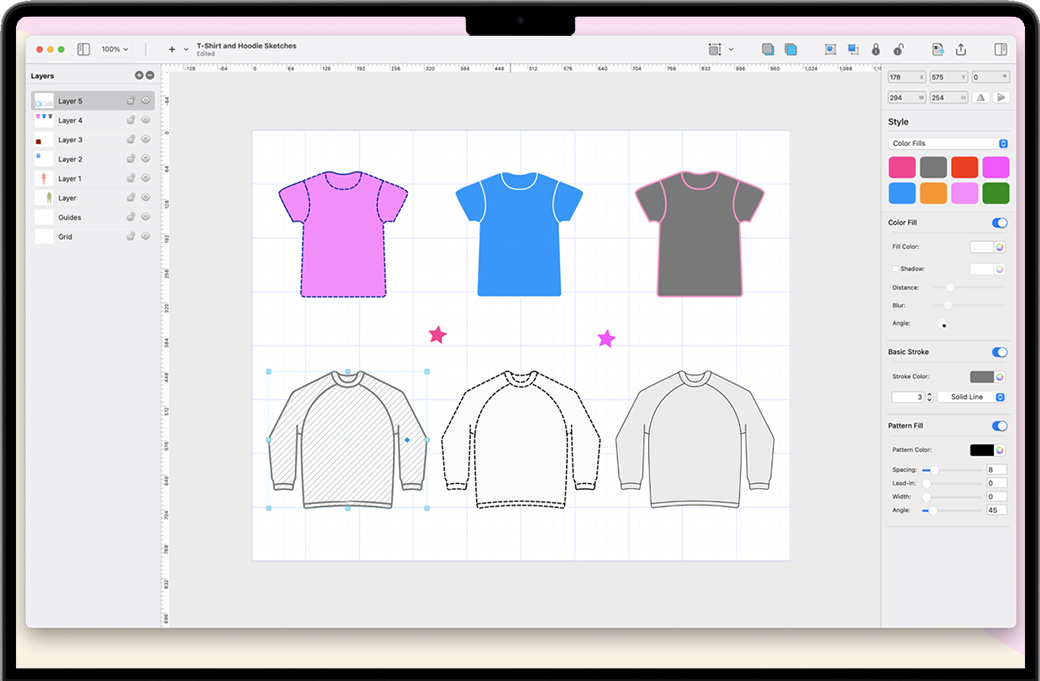
Task: Open the Color Fills style dropdown
Action: pos(948,144)
